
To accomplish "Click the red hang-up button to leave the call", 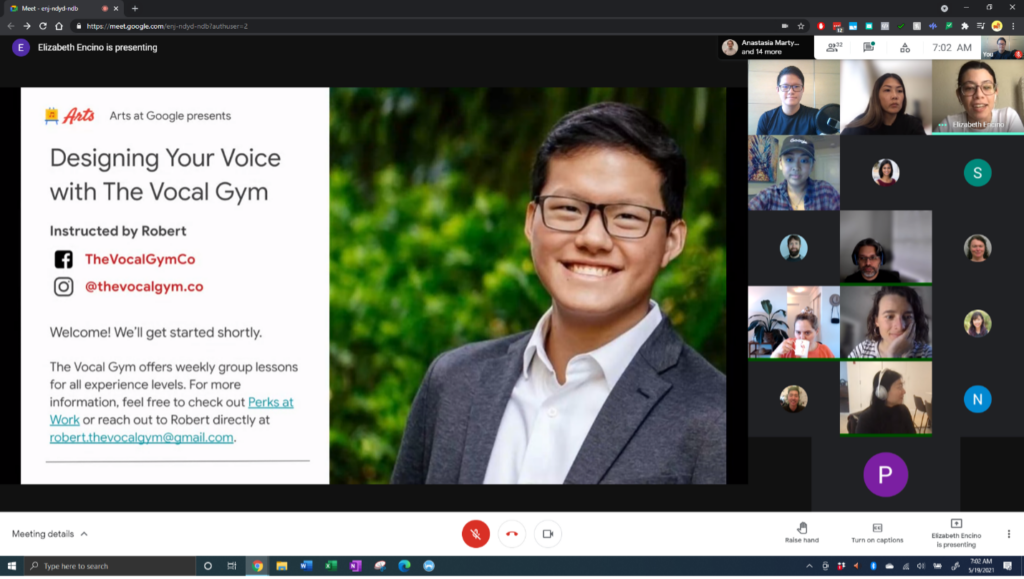I will pyautogui.click(x=511, y=534).
